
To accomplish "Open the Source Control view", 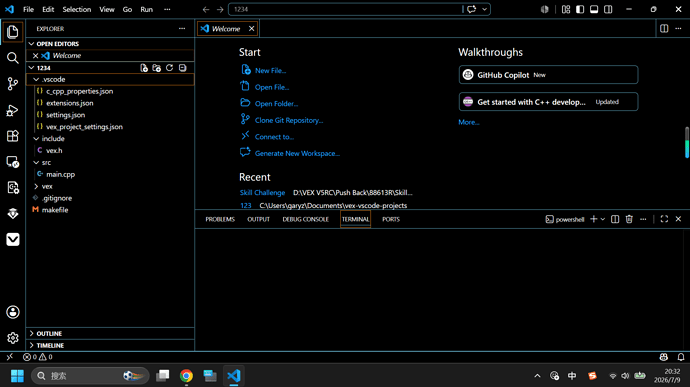I will coord(13,84).
